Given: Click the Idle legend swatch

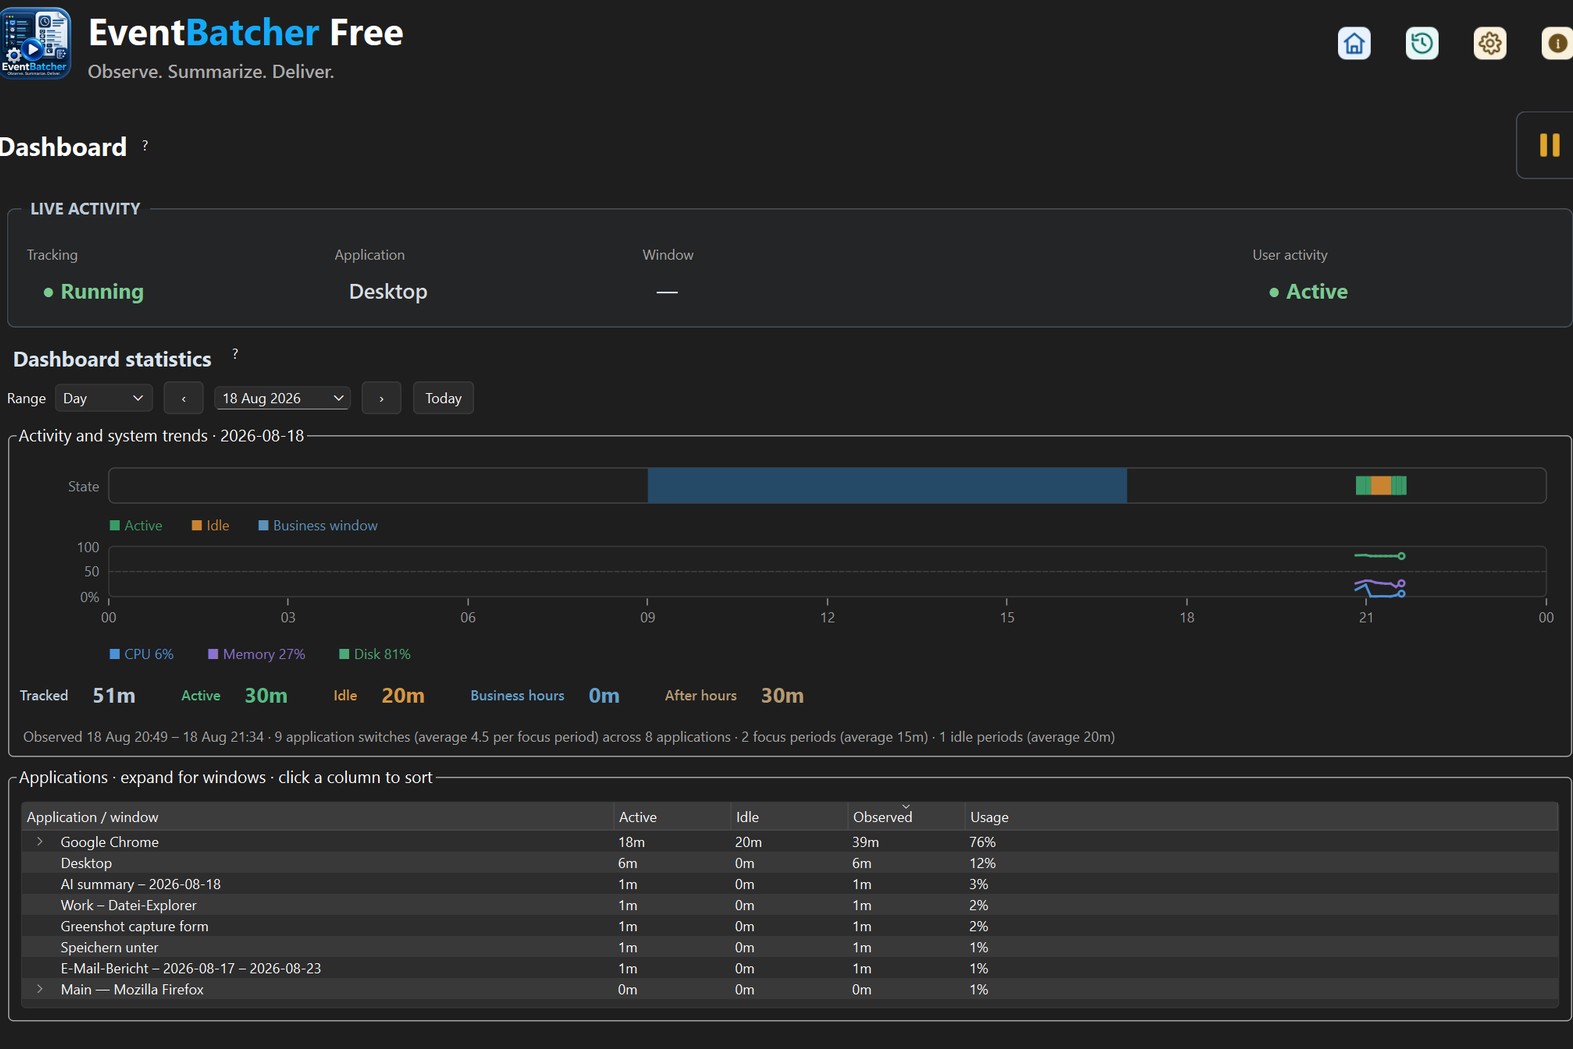Looking at the screenshot, I should [197, 526].
